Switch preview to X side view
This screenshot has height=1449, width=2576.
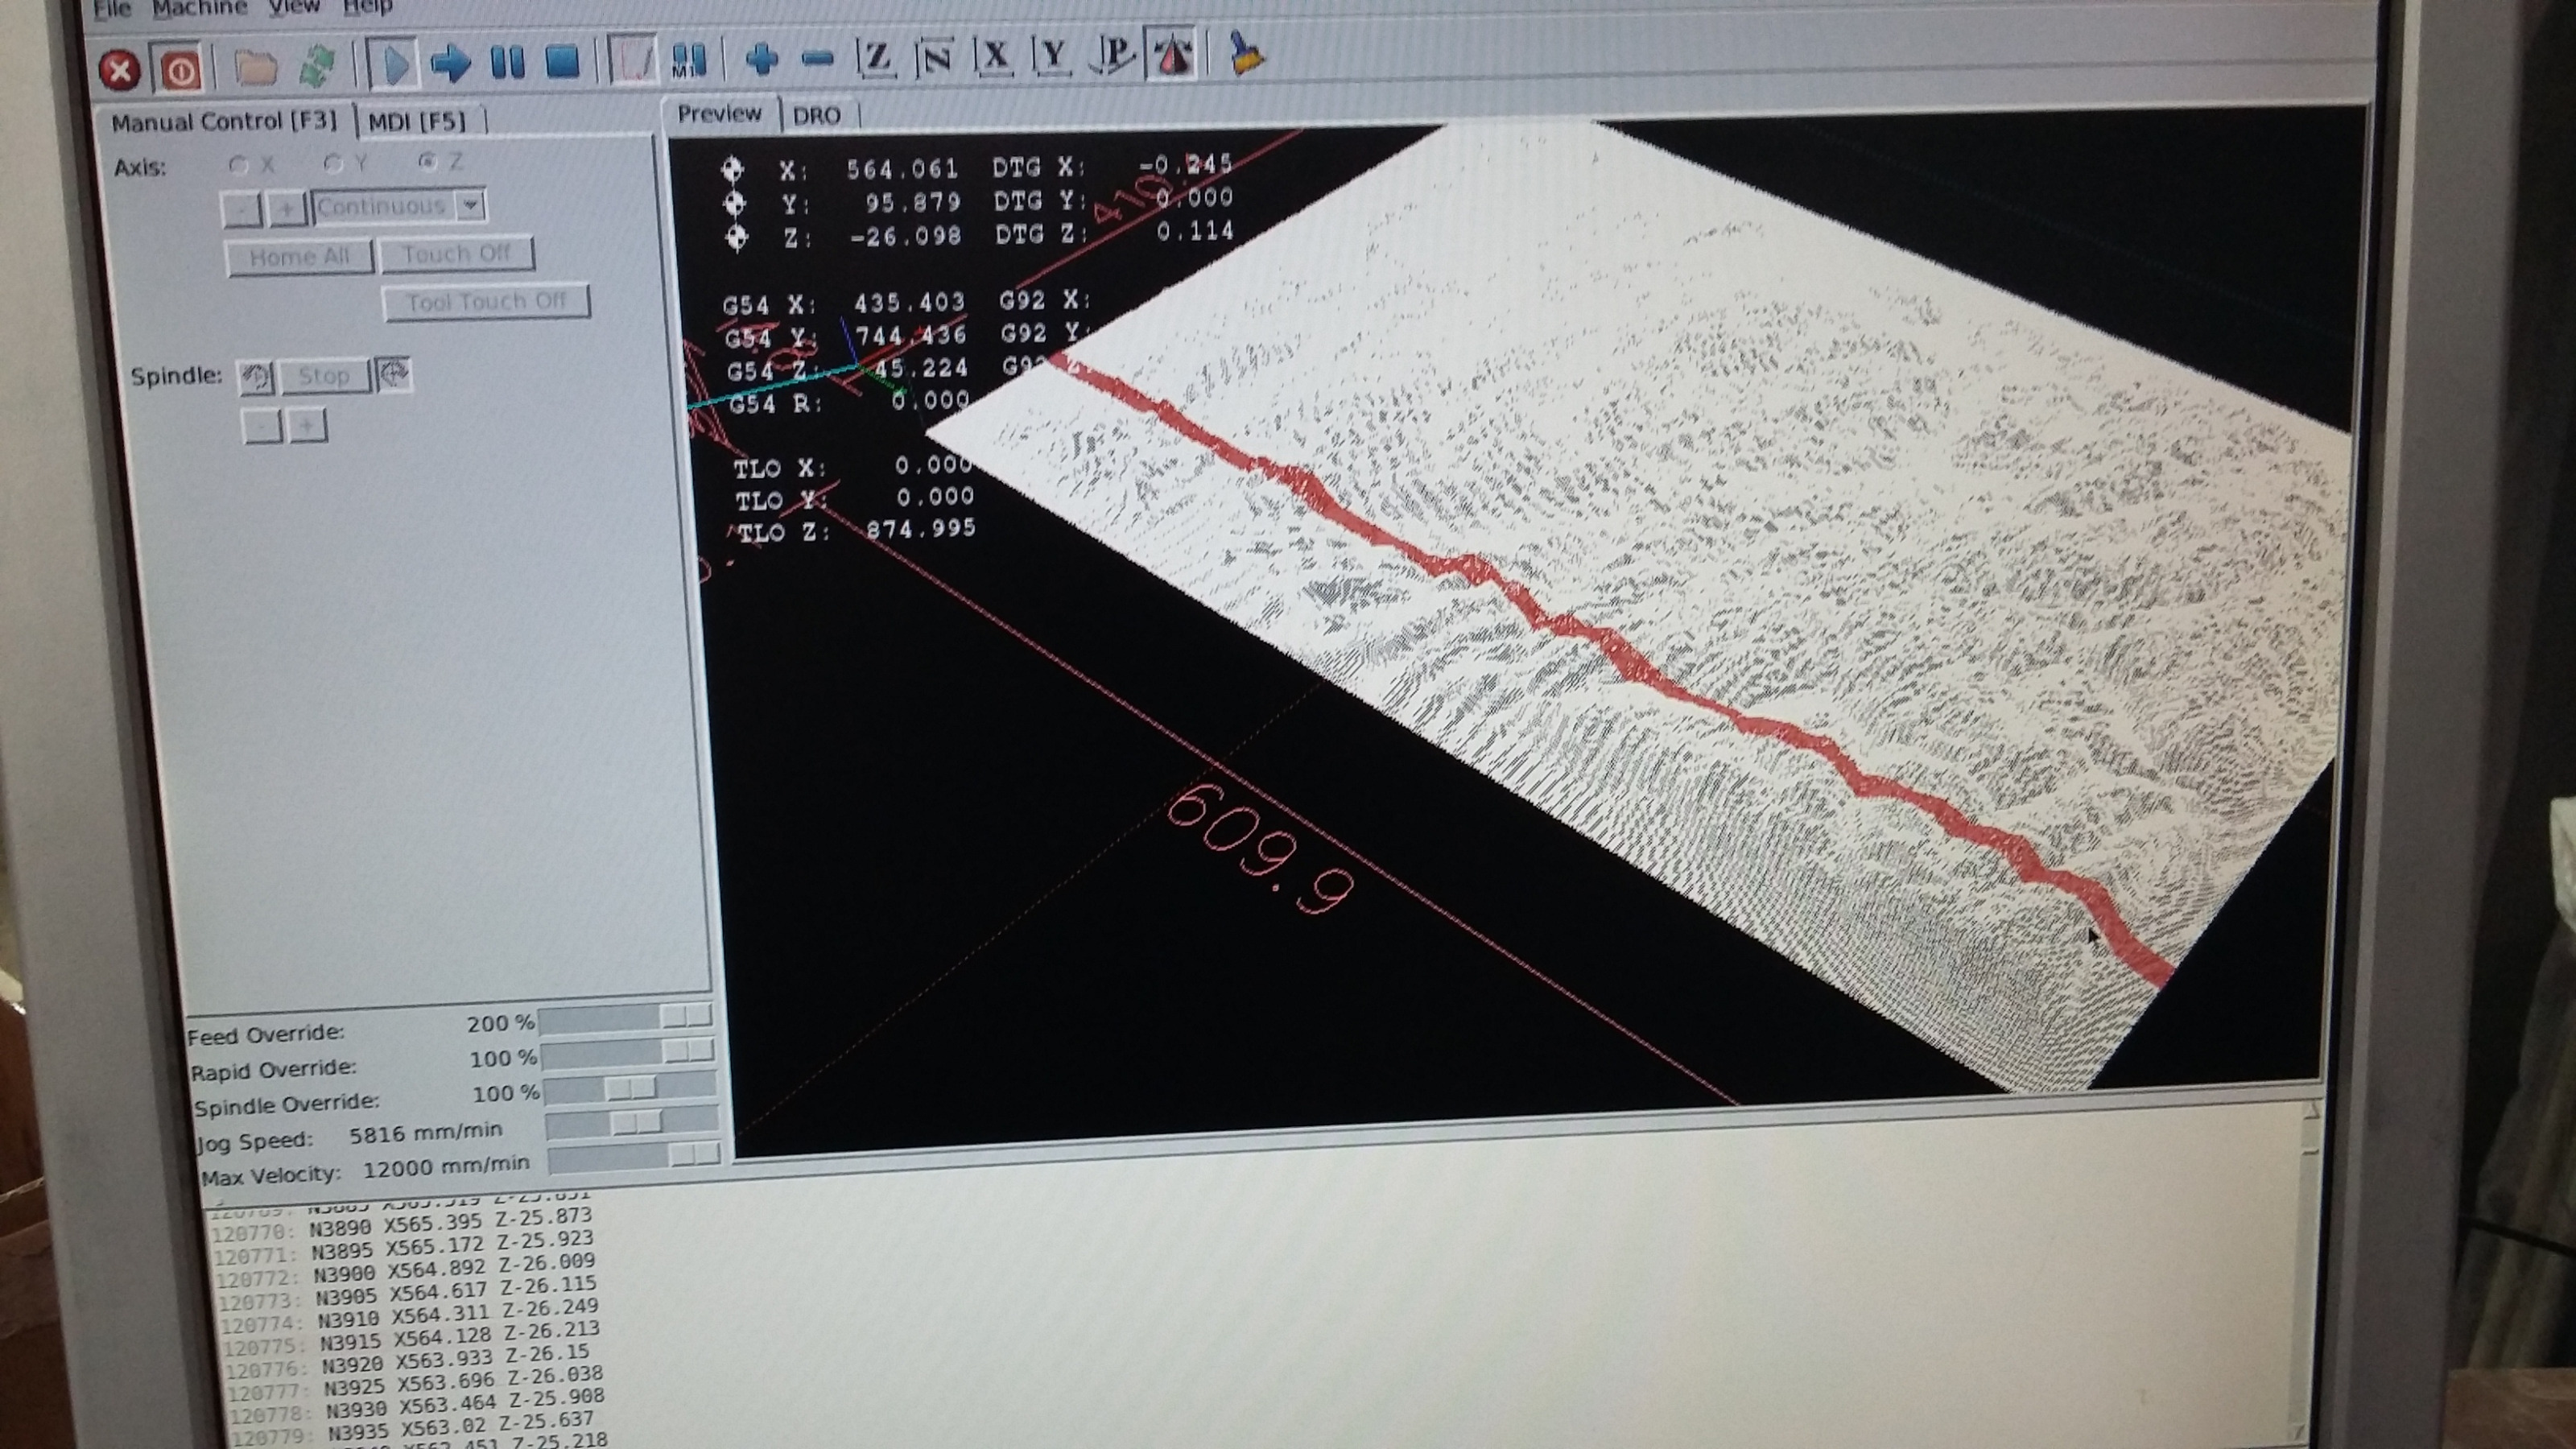994,57
